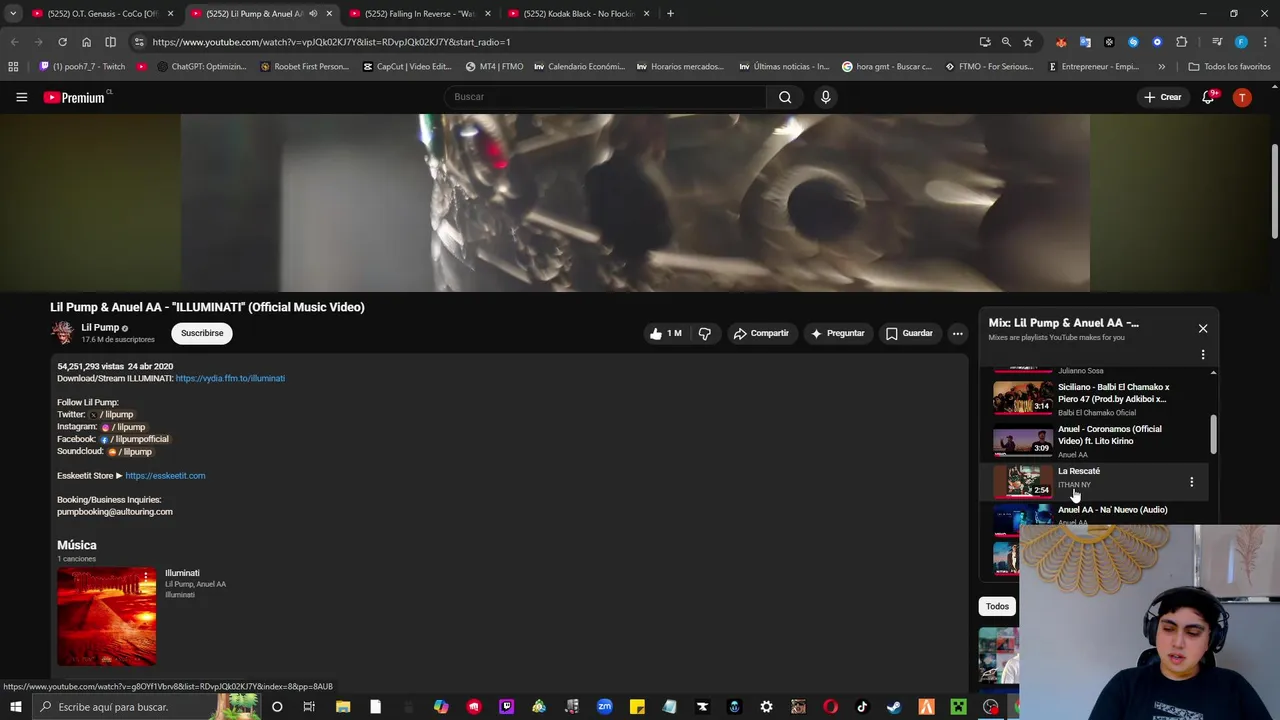Open Lil Pump's Instagram link

tap(123, 427)
